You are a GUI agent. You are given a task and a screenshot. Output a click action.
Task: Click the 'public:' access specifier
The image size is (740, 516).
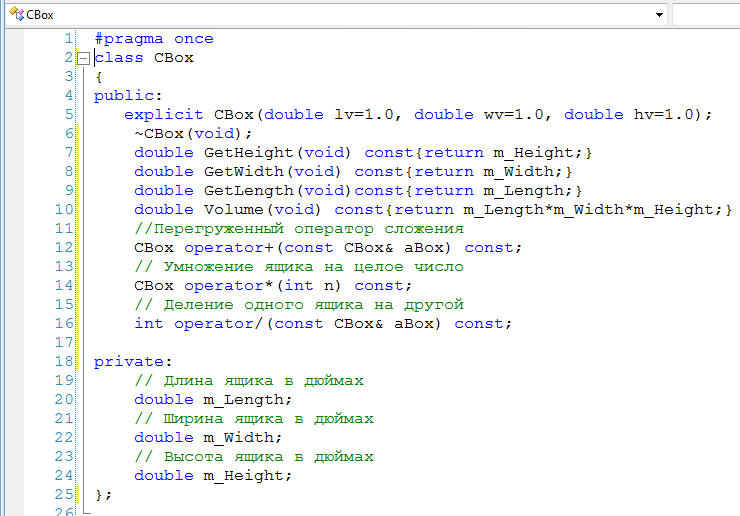point(128,96)
